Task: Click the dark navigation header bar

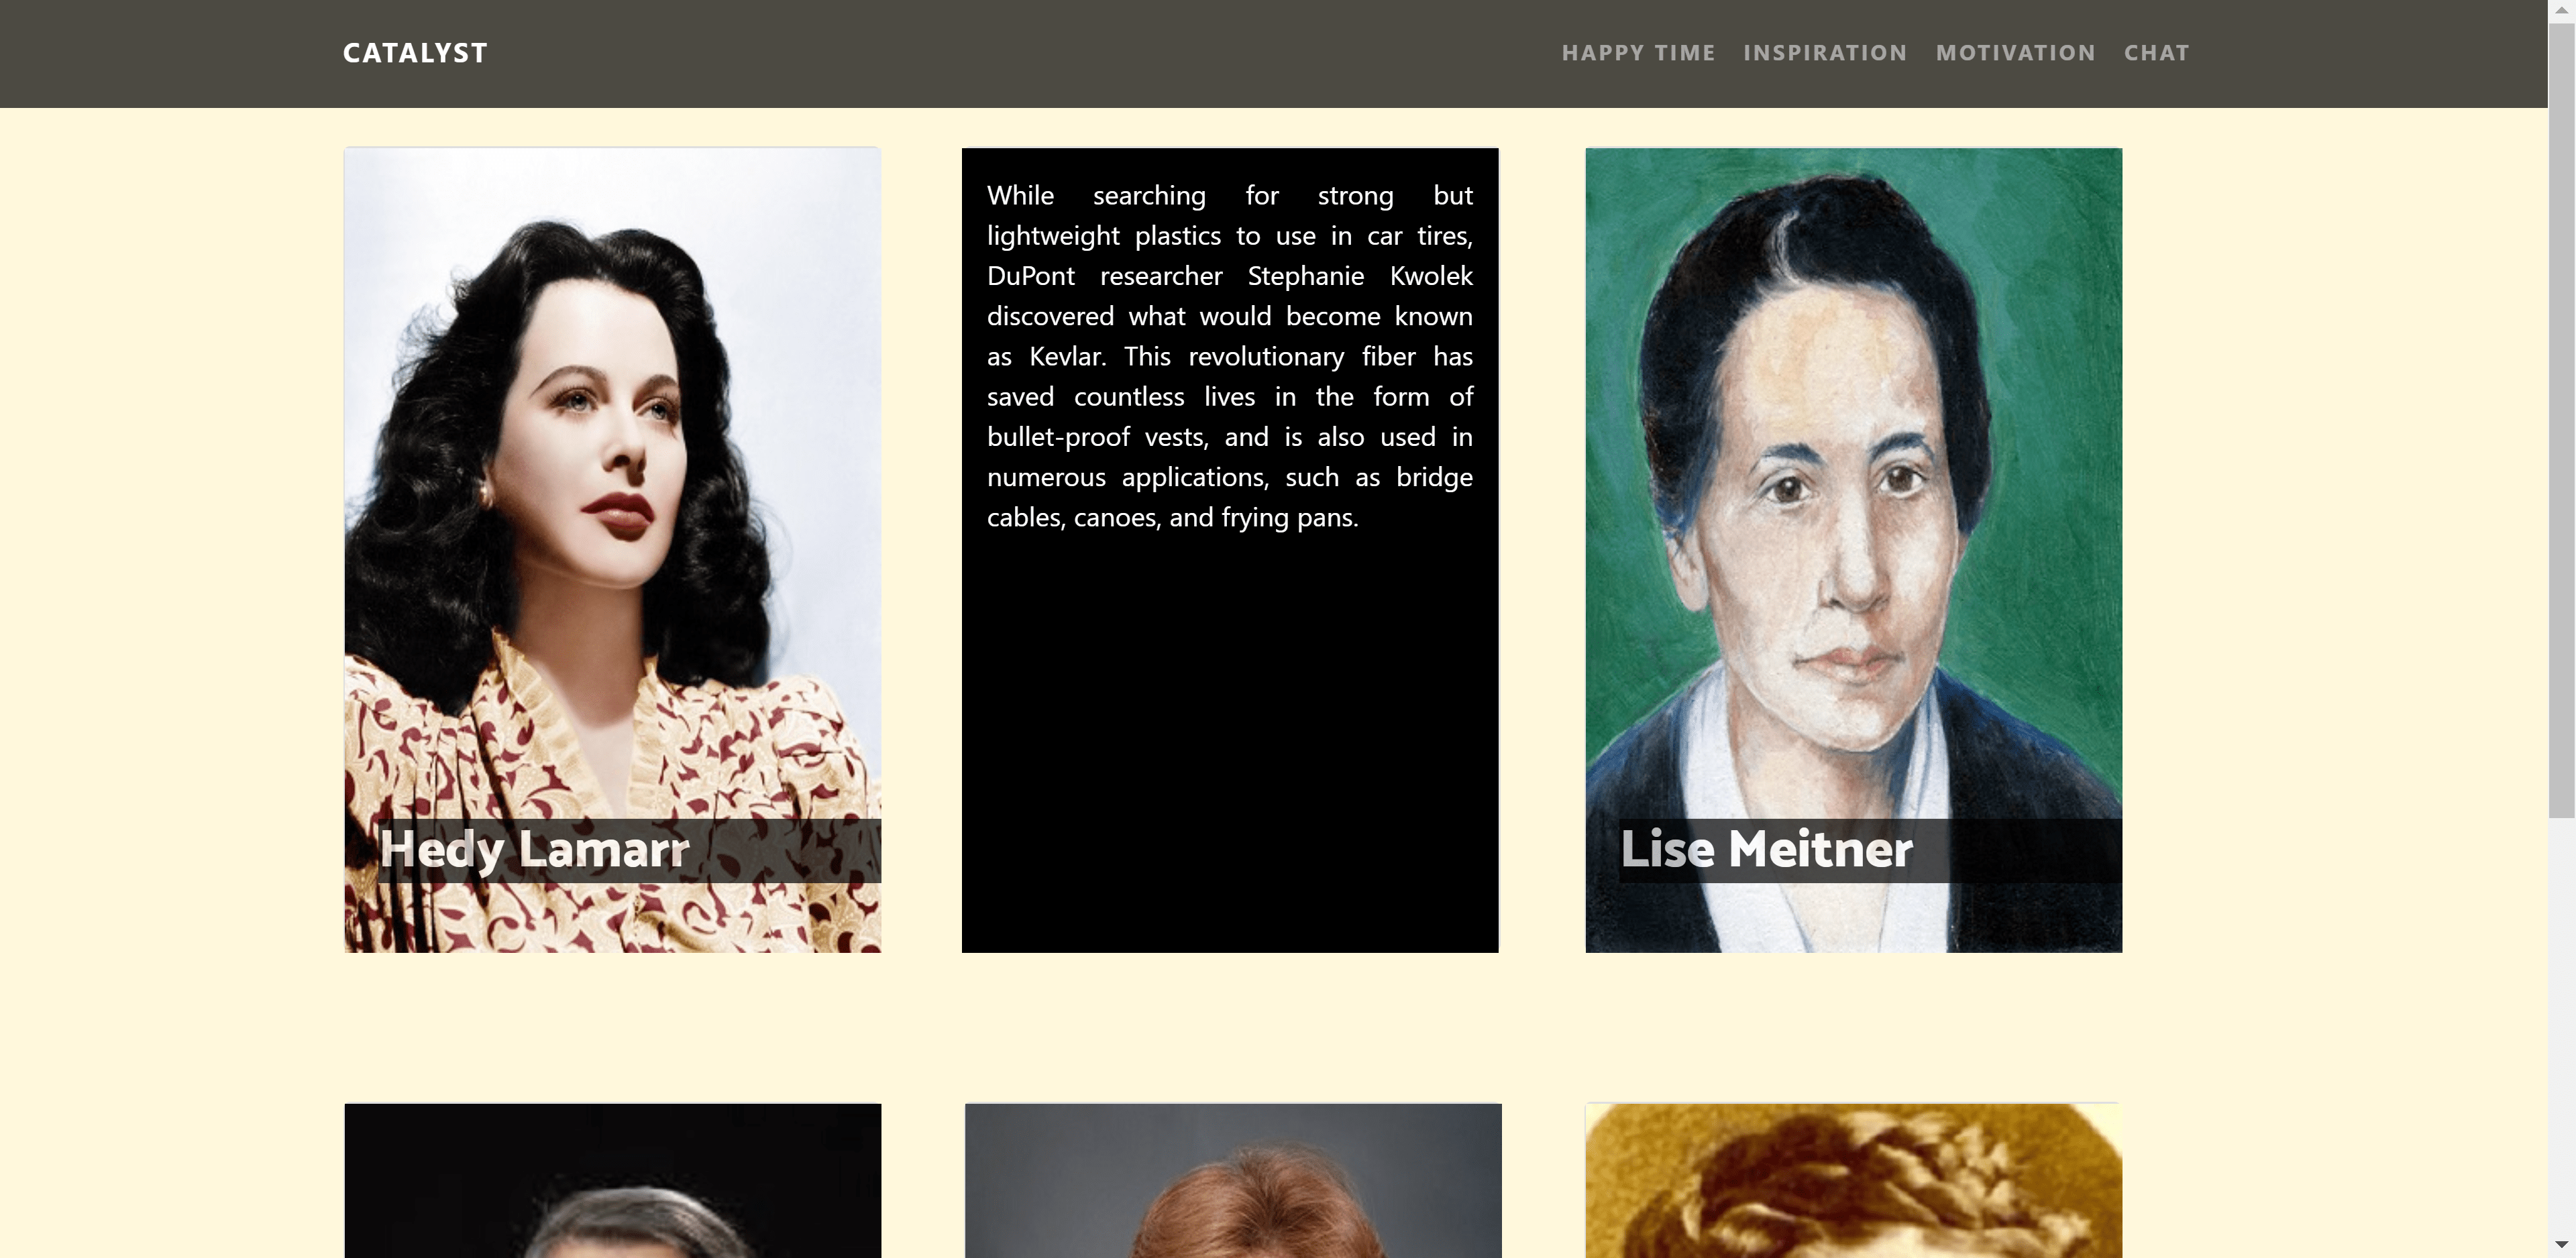Action: pyautogui.click(x=1274, y=53)
